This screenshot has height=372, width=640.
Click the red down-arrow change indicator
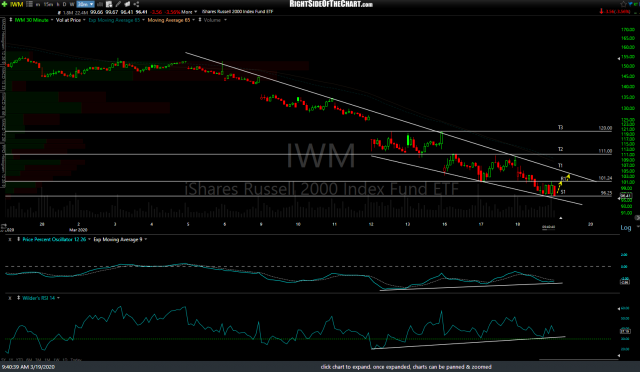601,11
